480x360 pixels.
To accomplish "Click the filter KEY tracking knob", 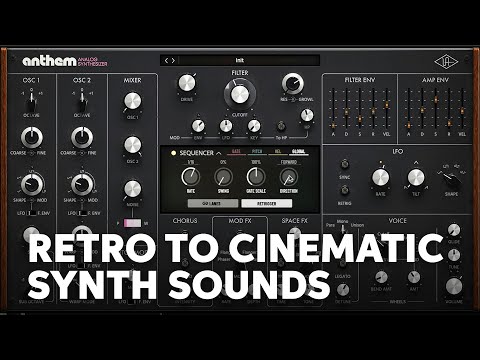I will pyautogui.click(x=254, y=126).
